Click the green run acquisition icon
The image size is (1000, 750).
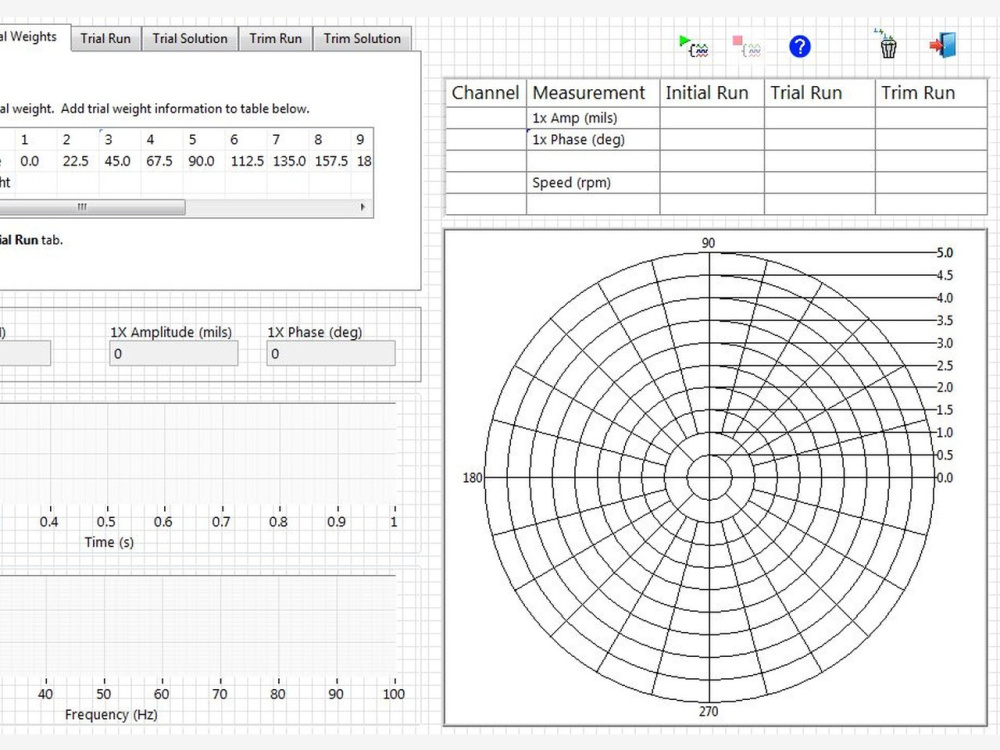coord(693,47)
